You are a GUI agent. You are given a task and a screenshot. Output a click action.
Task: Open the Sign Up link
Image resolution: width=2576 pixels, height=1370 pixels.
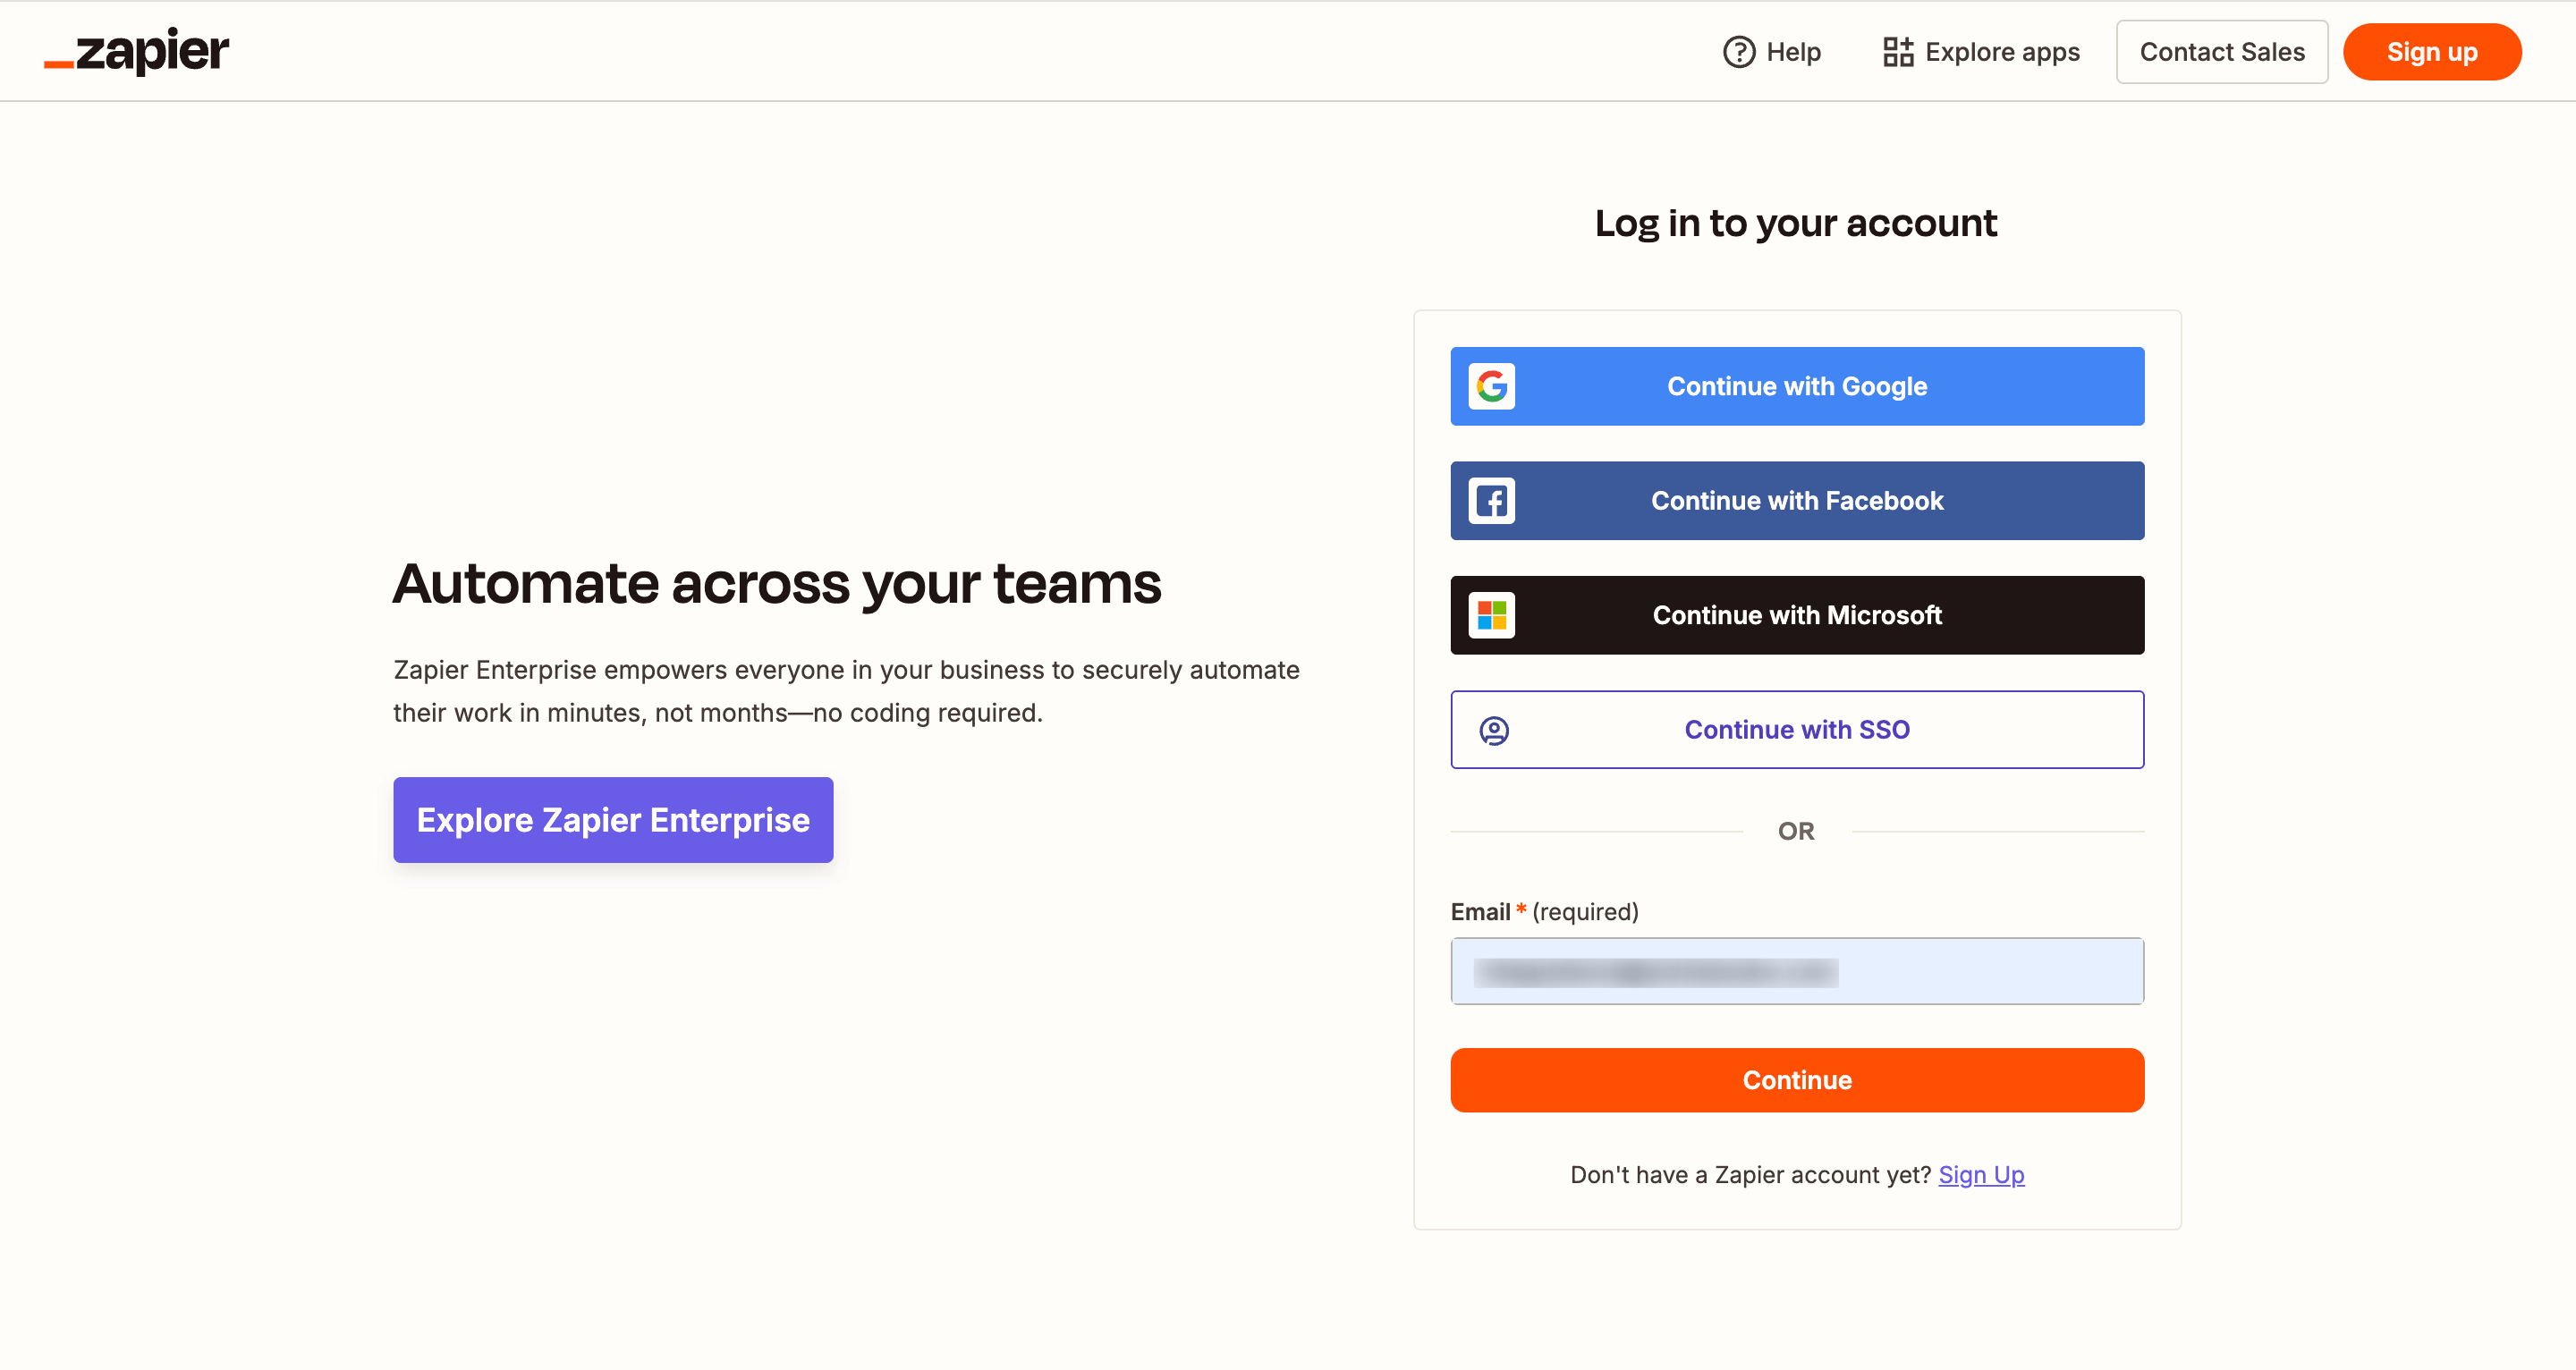[x=1981, y=1175]
